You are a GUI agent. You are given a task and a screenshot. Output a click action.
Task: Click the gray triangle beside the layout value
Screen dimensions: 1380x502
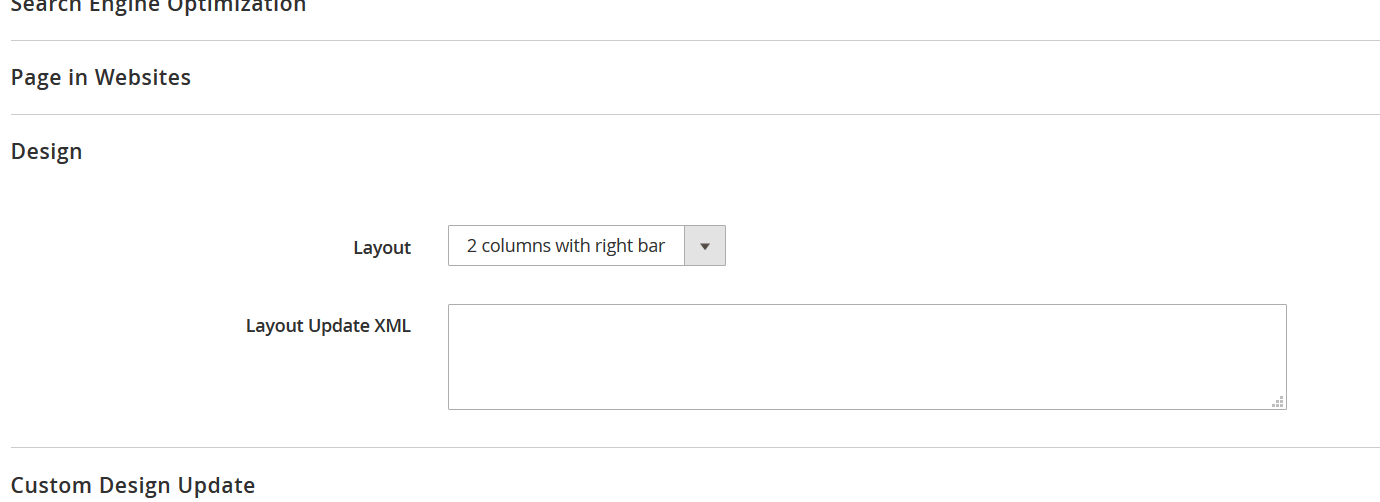point(704,246)
